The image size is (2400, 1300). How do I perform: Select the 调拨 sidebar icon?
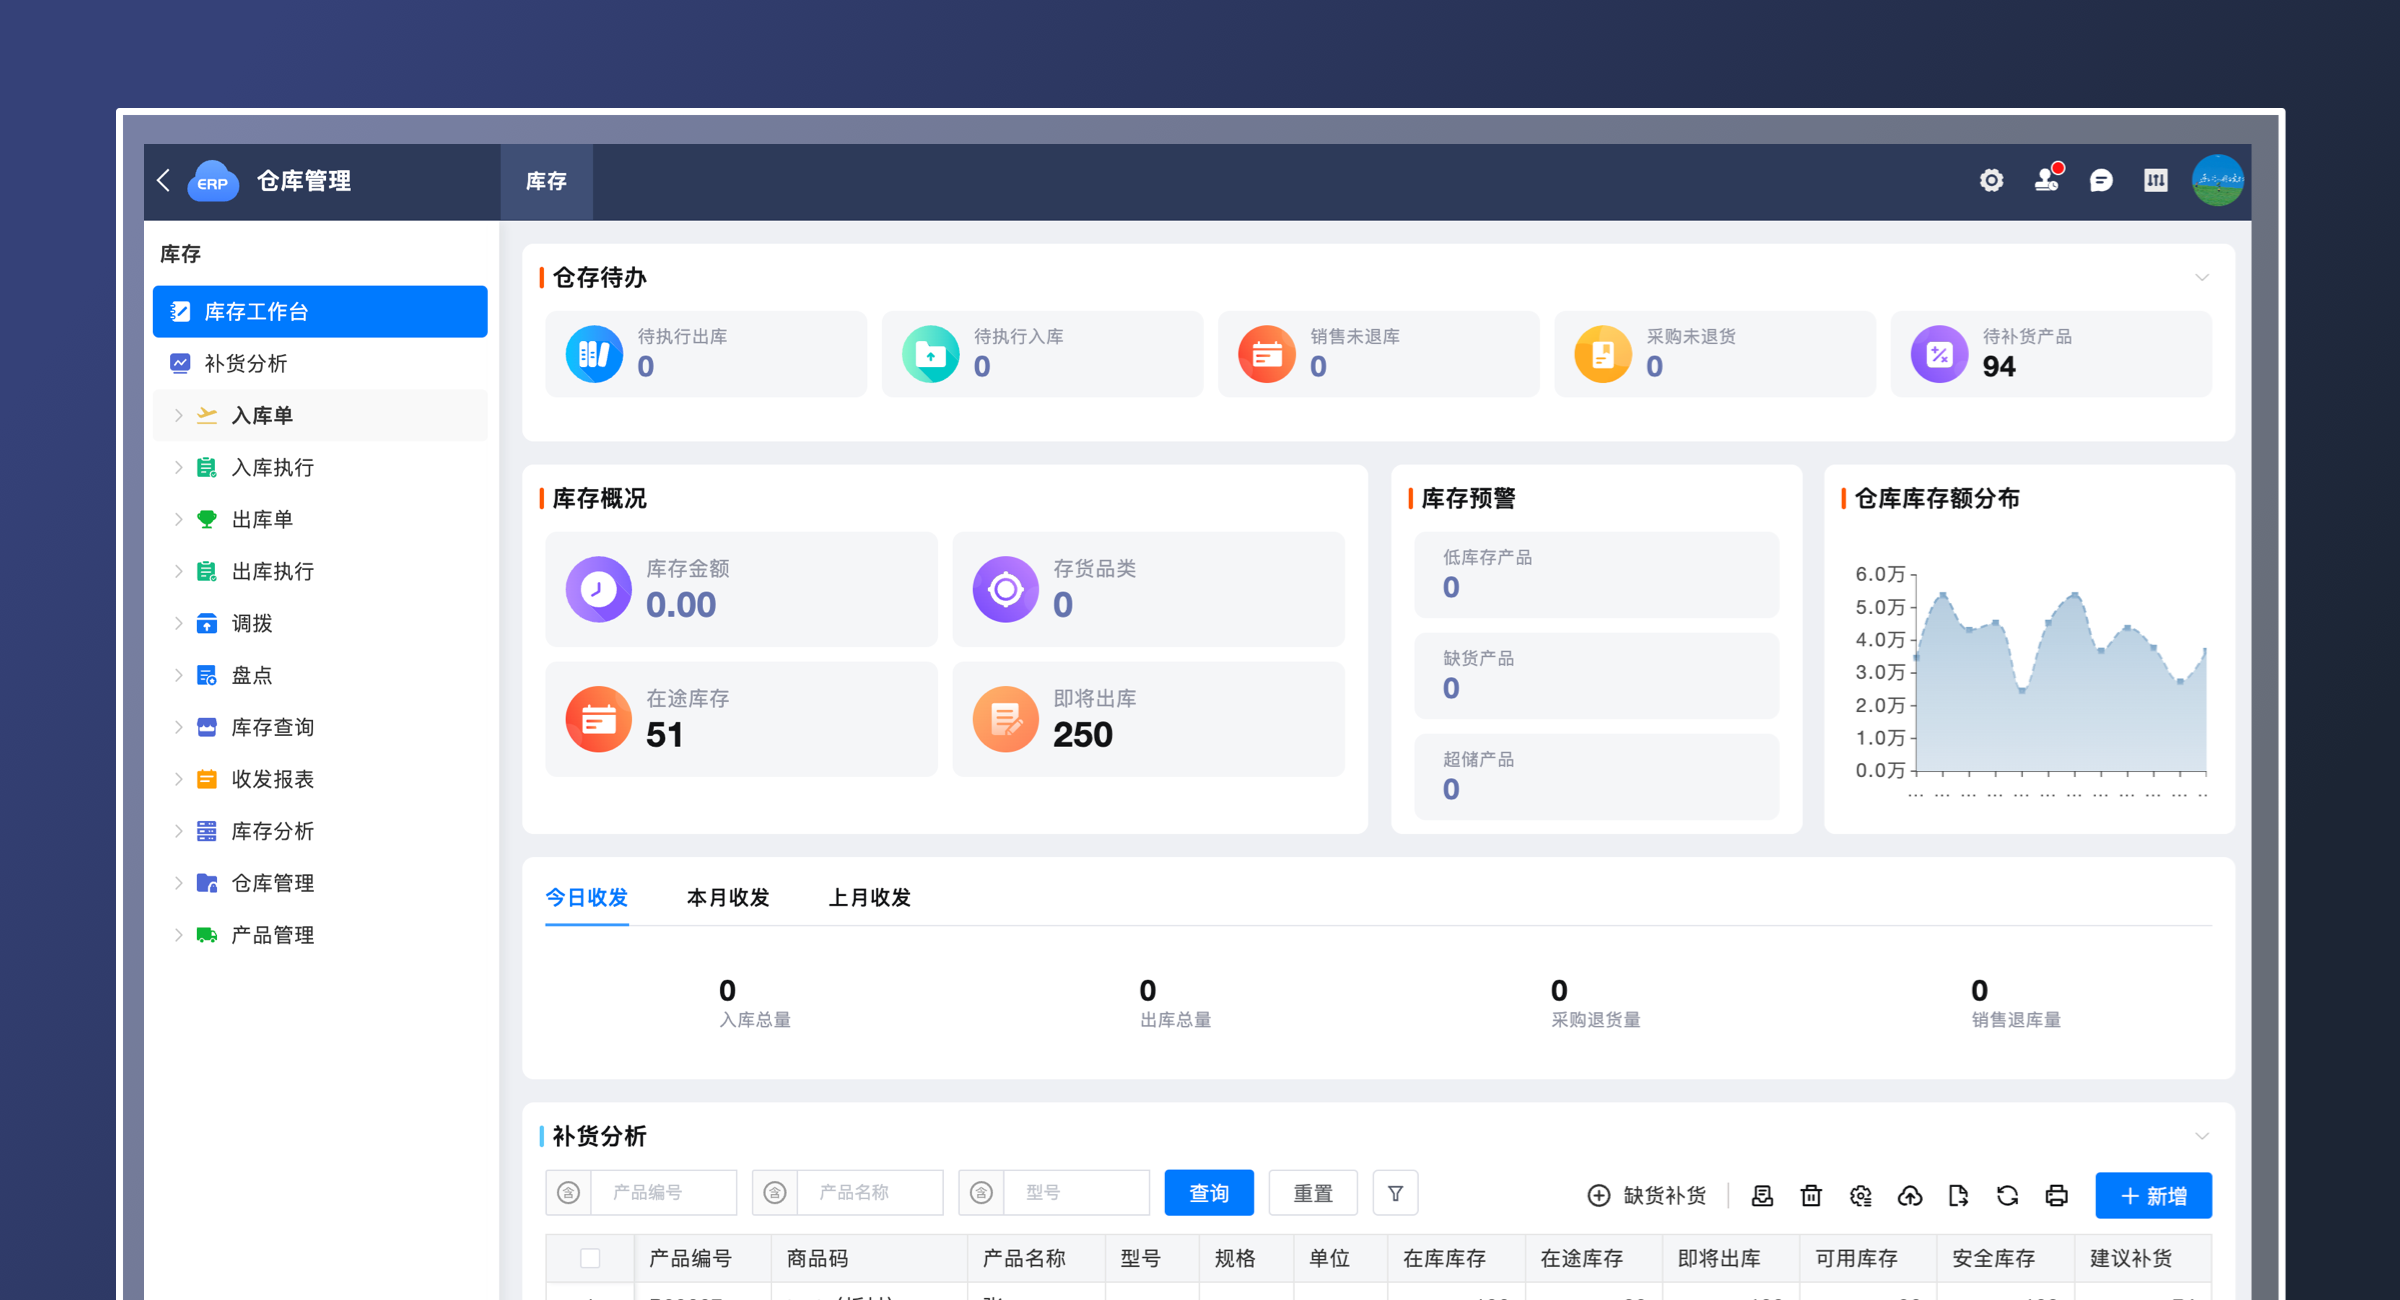point(207,623)
